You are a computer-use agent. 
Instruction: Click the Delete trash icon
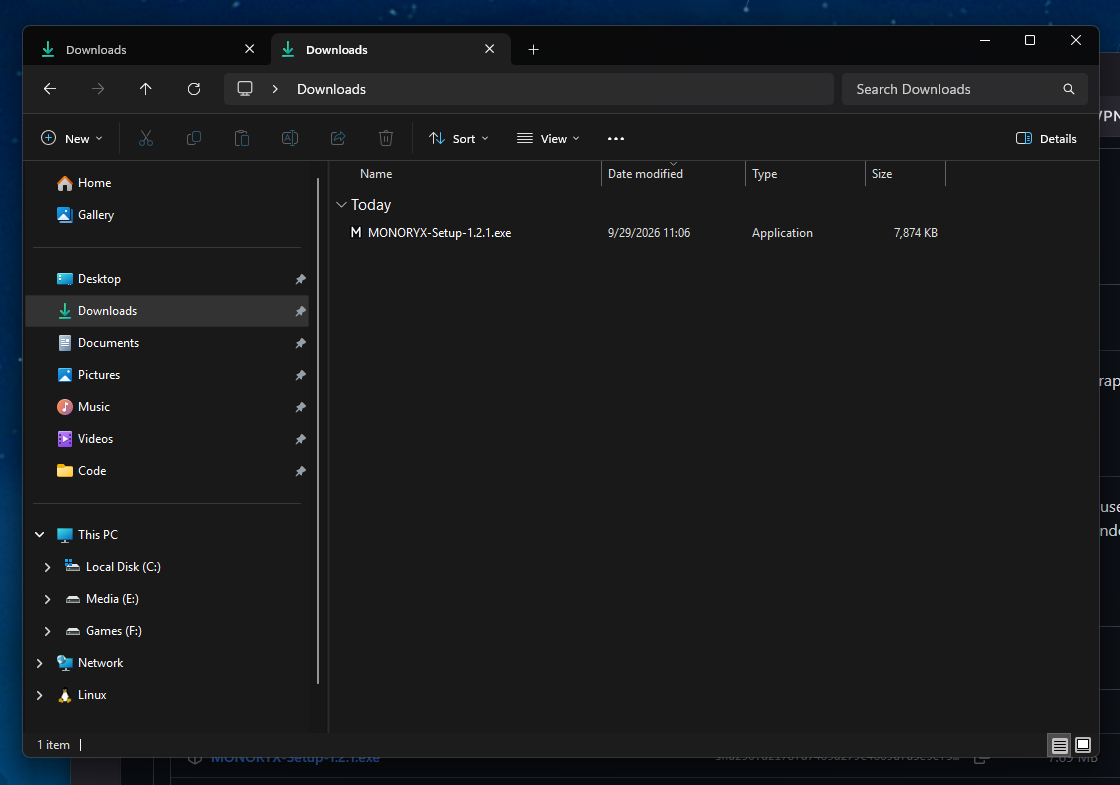(x=386, y=139)
